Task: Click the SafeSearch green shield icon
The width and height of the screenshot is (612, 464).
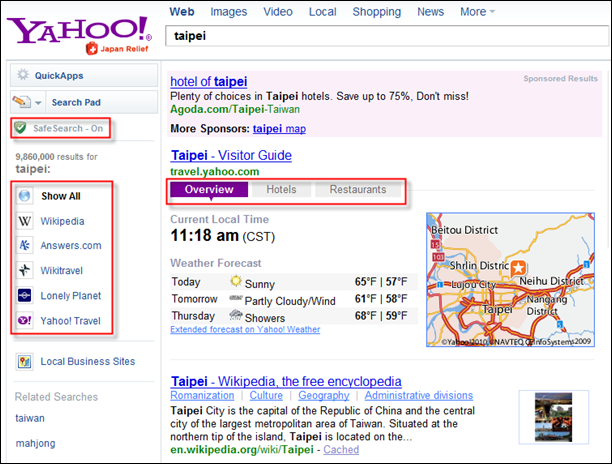Action: 20,128
